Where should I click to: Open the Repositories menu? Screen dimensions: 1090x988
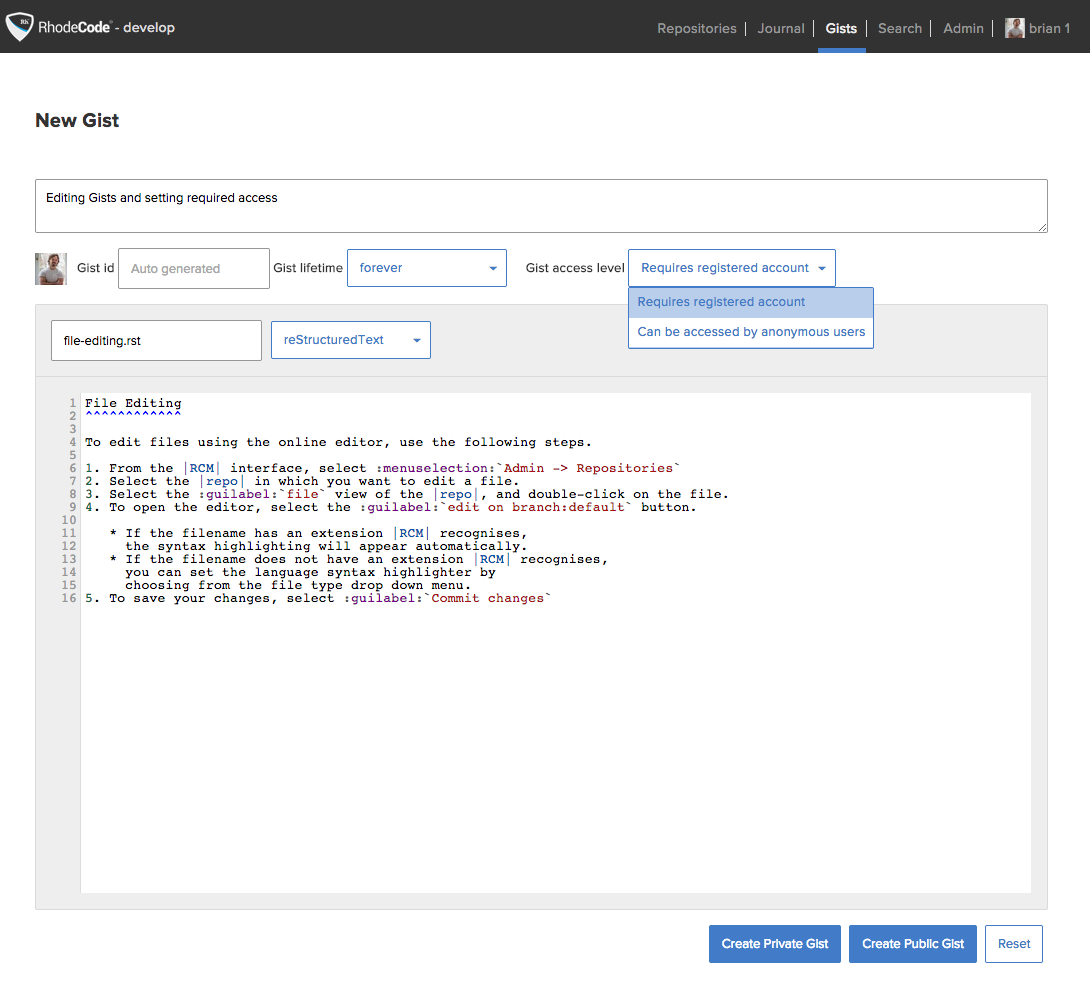(x=696, y=28)
